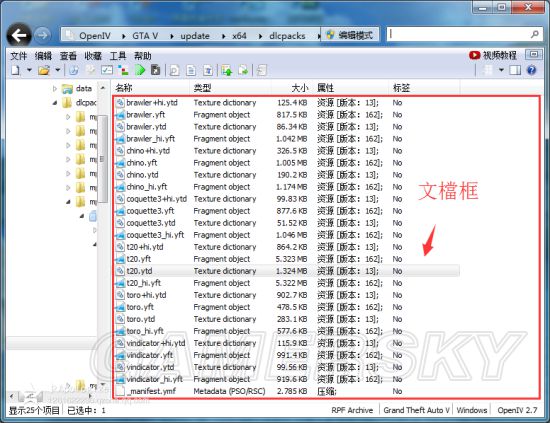The image size is (550, 423).
Task: Click the colored tree-structure toolbar icon
Action: tap(123, 70)
